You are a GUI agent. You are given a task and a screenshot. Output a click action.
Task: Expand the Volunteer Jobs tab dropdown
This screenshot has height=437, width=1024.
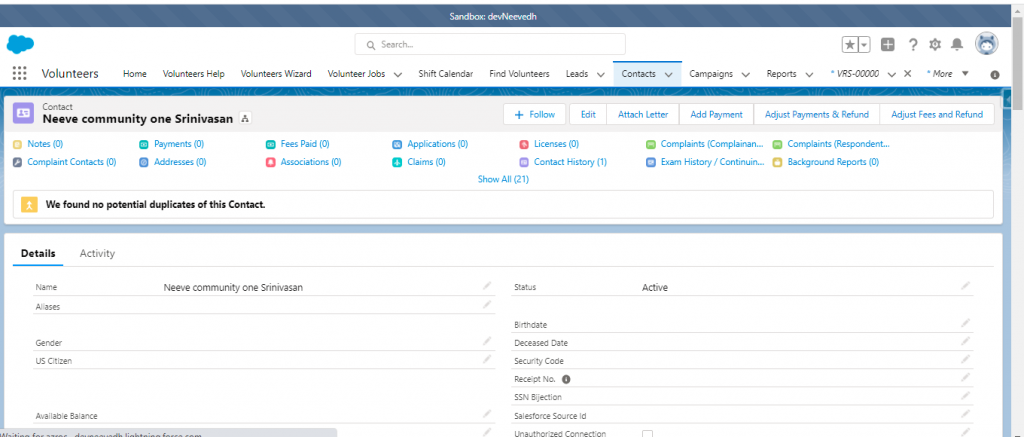[398, 74]
